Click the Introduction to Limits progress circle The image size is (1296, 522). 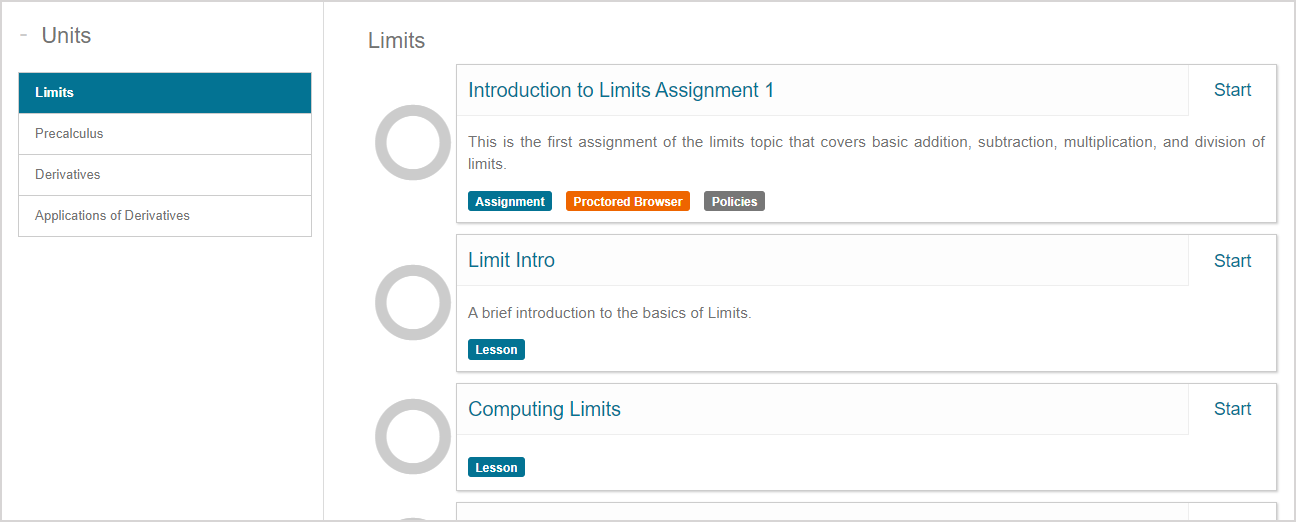click(413, 143)
